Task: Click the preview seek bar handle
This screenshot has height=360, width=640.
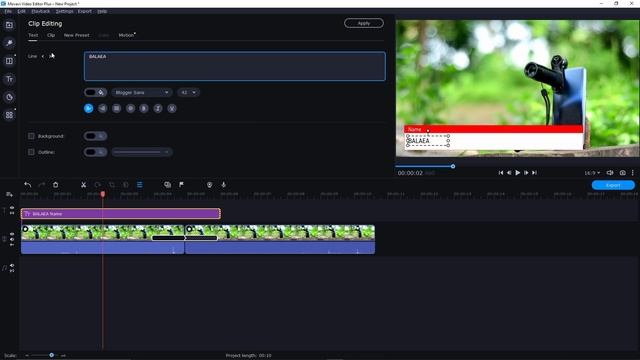Action: (453, 166)
